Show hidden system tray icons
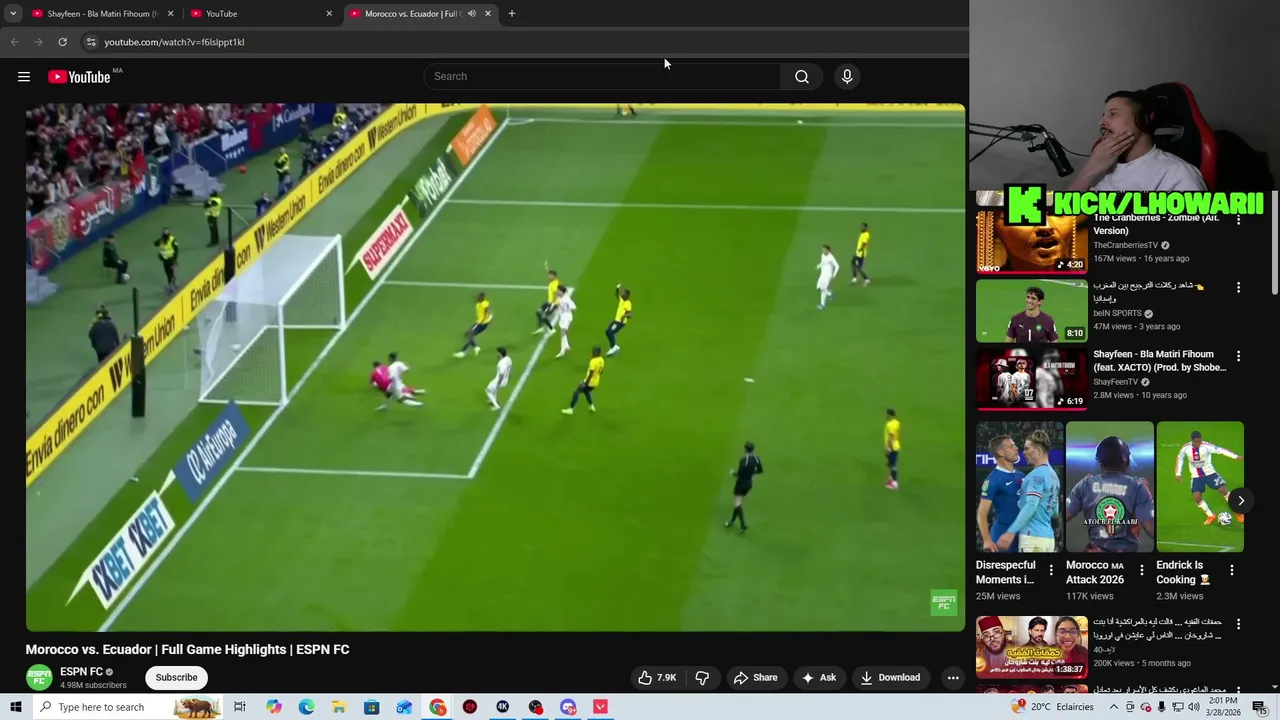The height and width of the screenshot is (720, 1280). coord(1114,707)
